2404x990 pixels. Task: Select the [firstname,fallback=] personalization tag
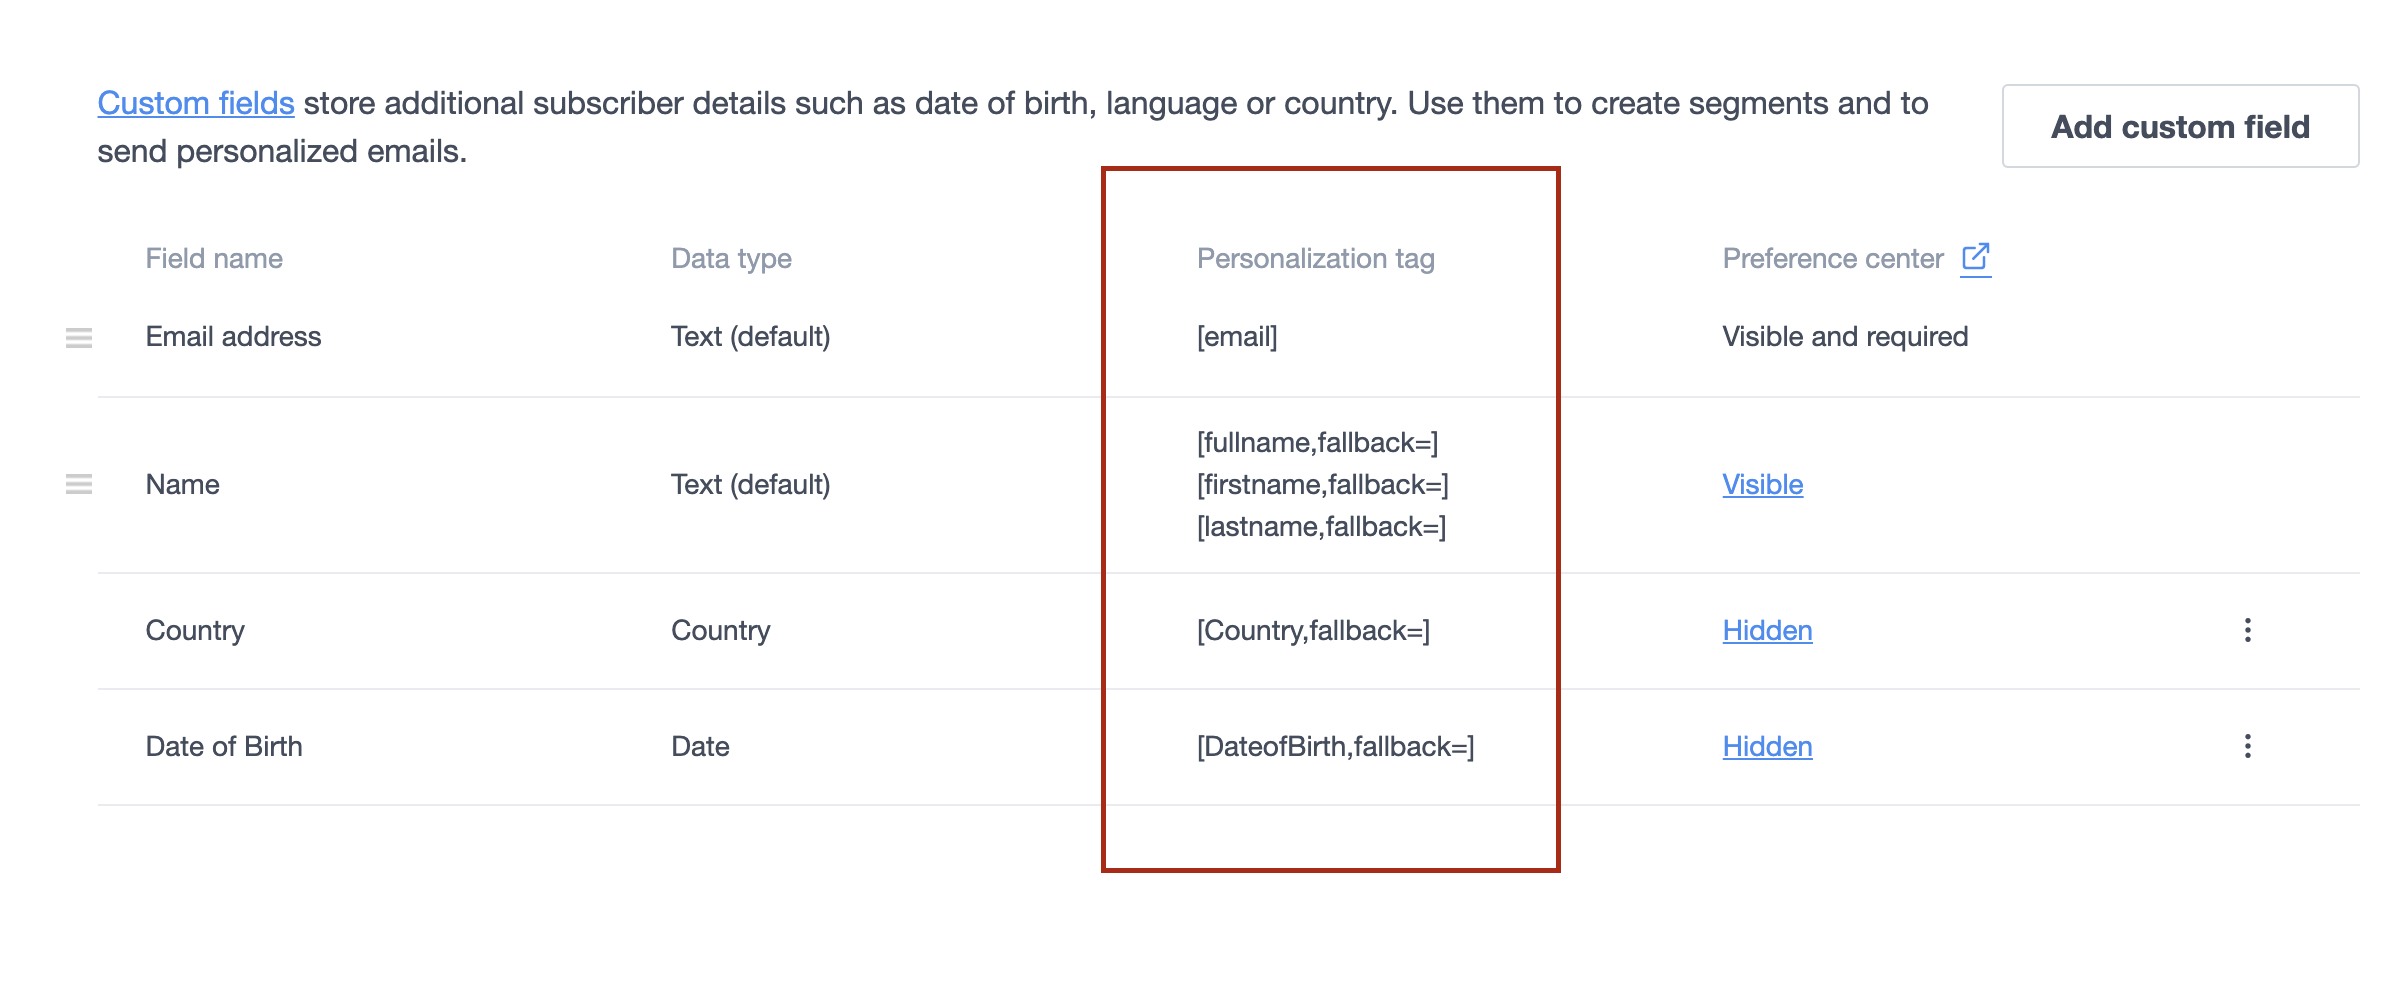click(1321, 485)
